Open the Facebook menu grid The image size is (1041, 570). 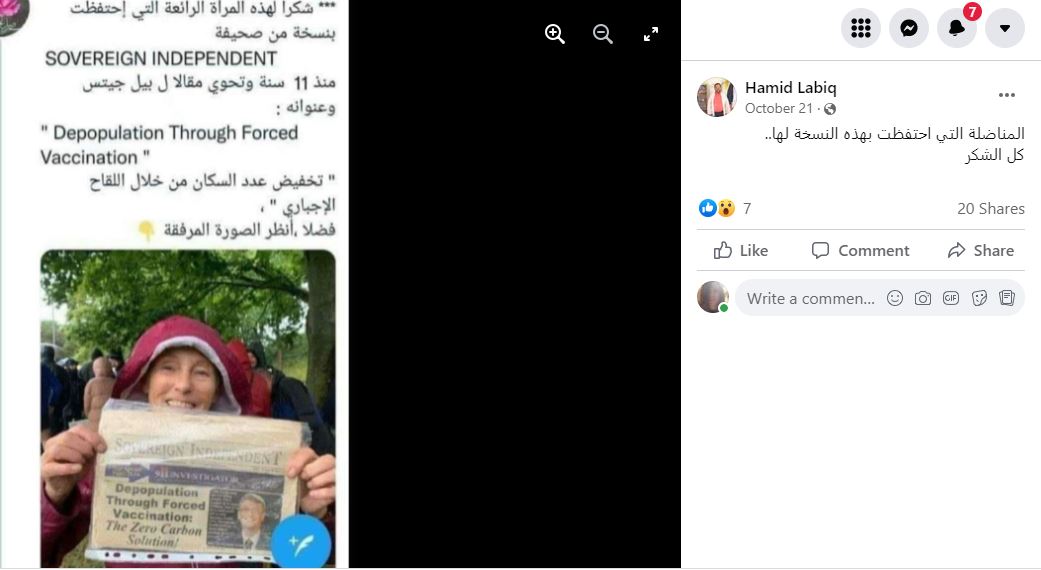pyautogui.click(x=860, y=28)
